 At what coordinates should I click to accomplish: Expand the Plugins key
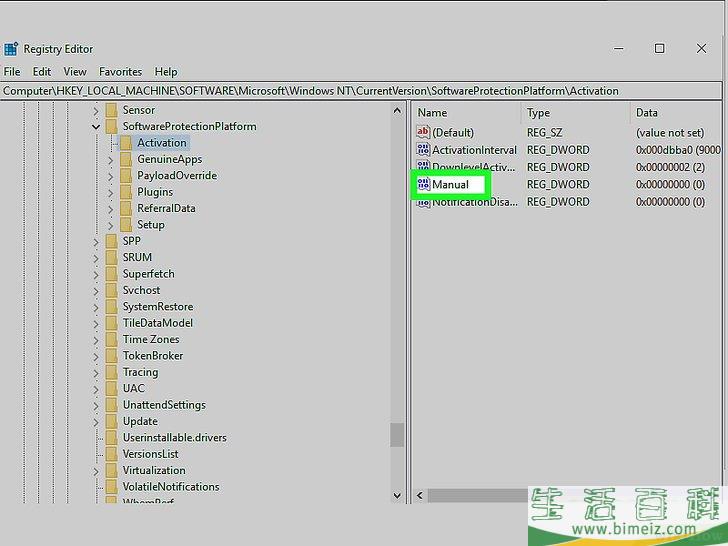pos(110,192)
